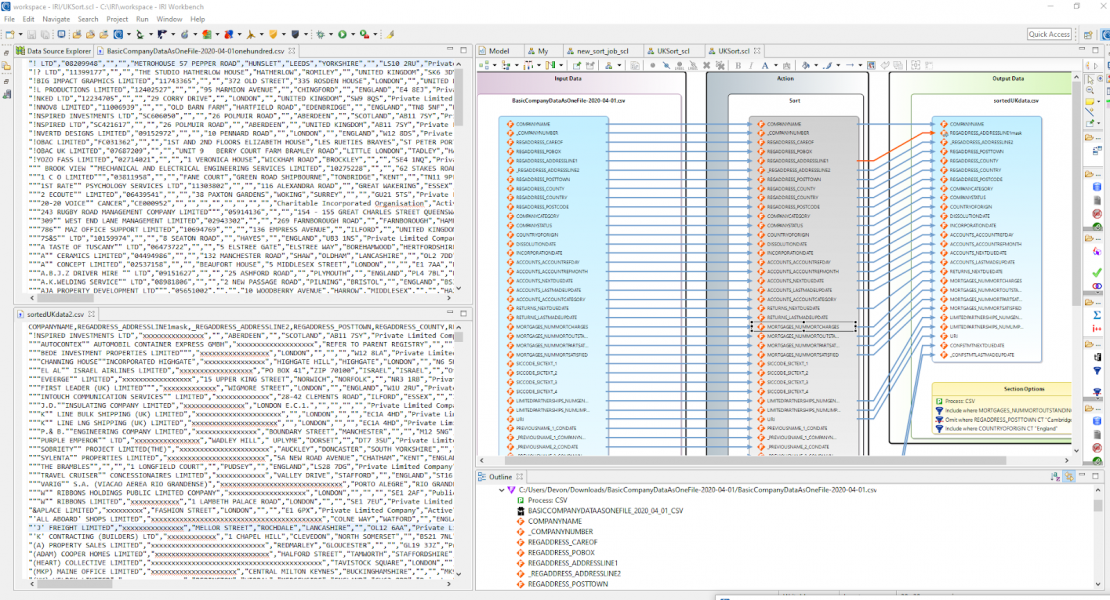Click the green check mark icon in palette
Viewport: 1110px width, 600px height.
(1097, 272)
